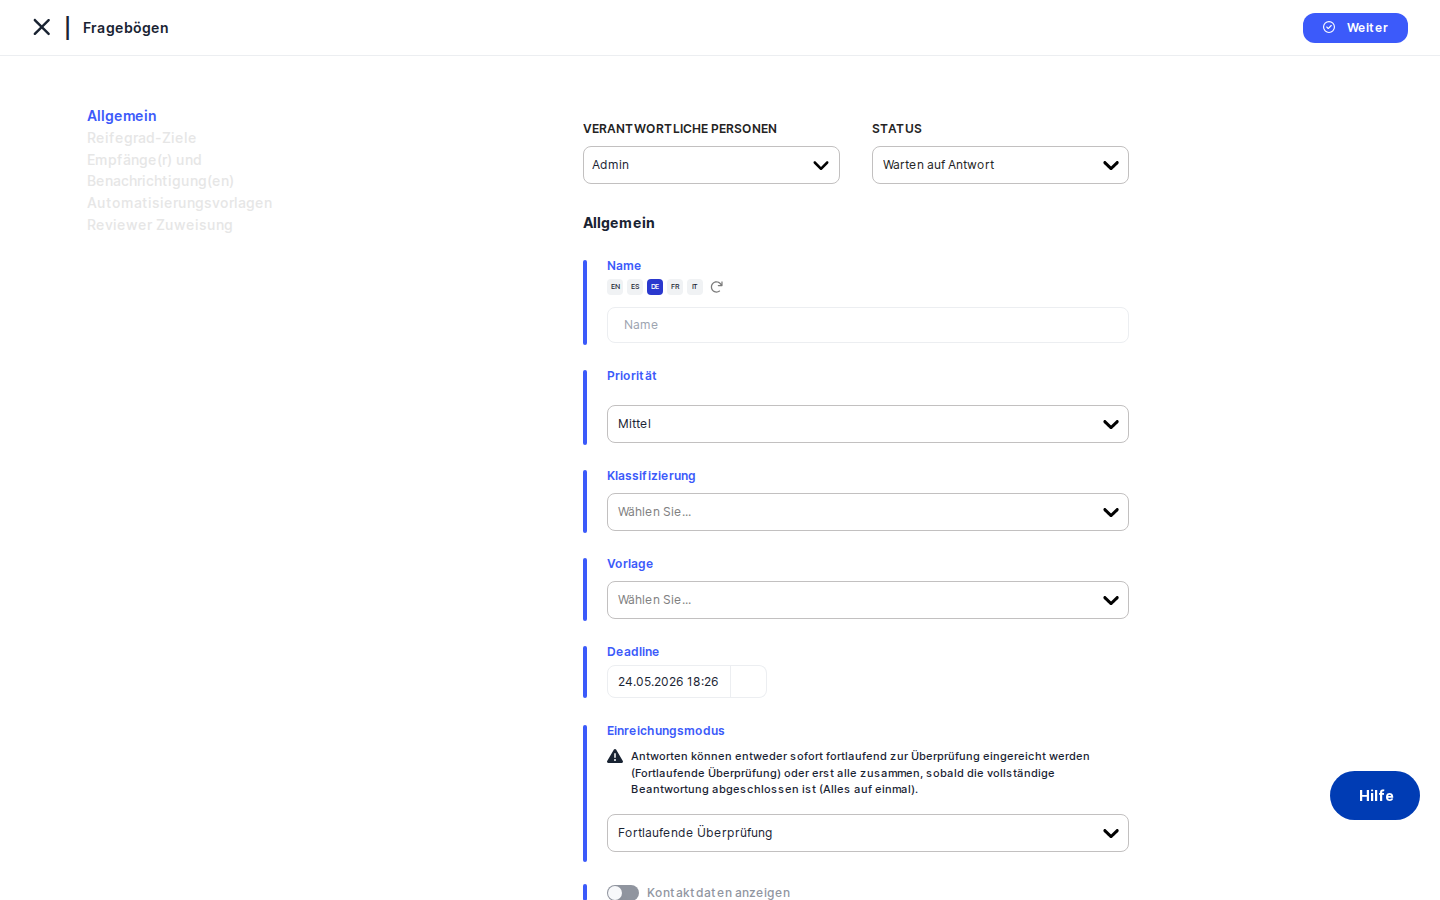Click the Einreichungsmodus explanation text paragraph
This screenshot has width=1440, height=900.
(860, 773)
